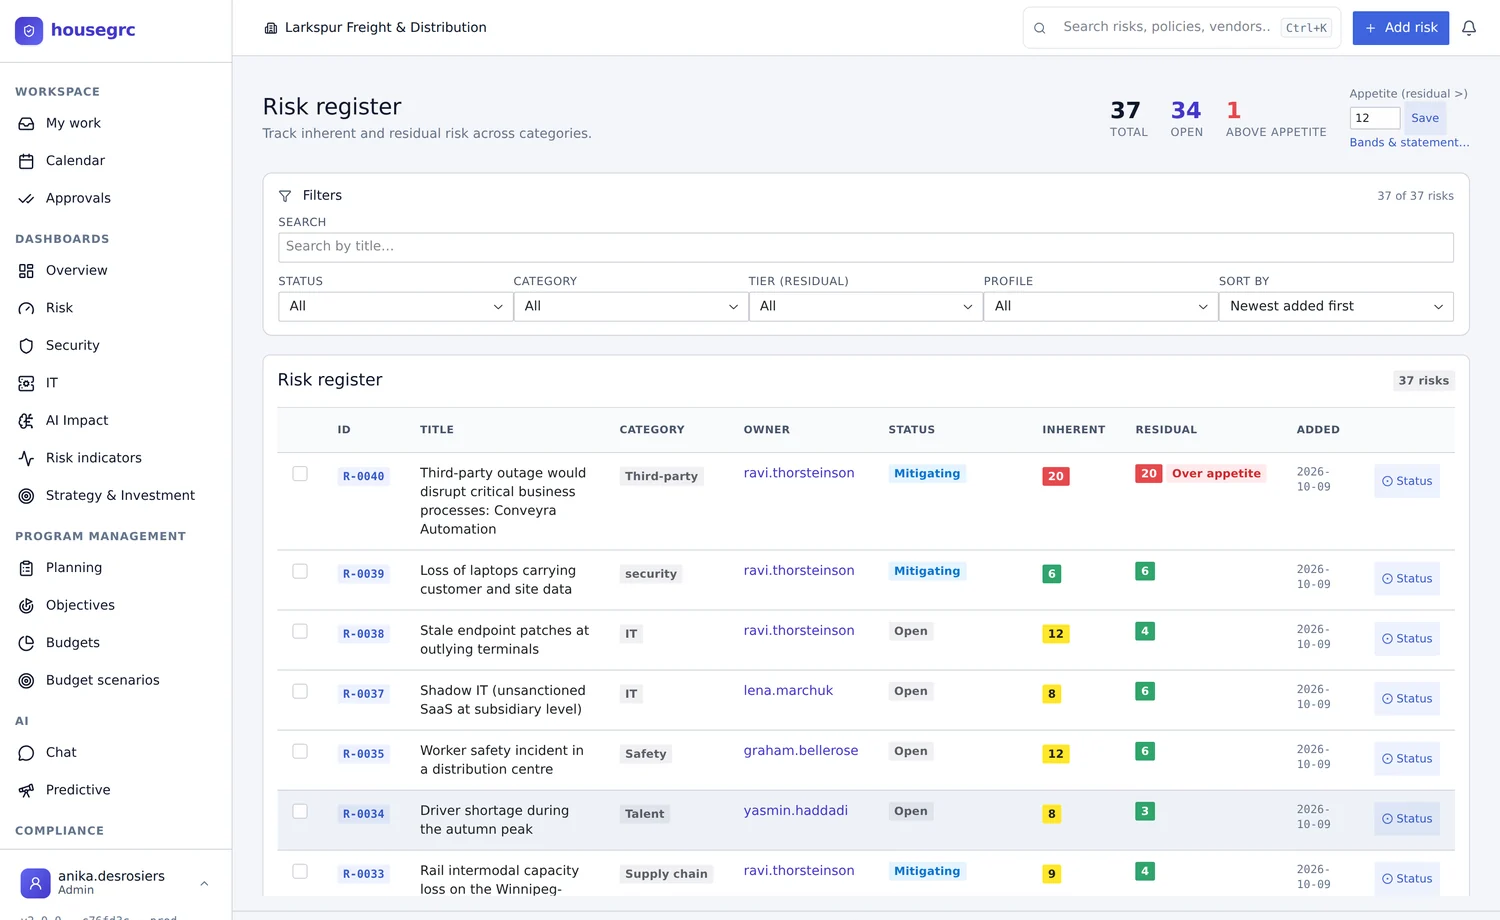Click yellow inherent score badge for R-0038
This screenshot has height=920, width=1500.
pos(1056,634)
